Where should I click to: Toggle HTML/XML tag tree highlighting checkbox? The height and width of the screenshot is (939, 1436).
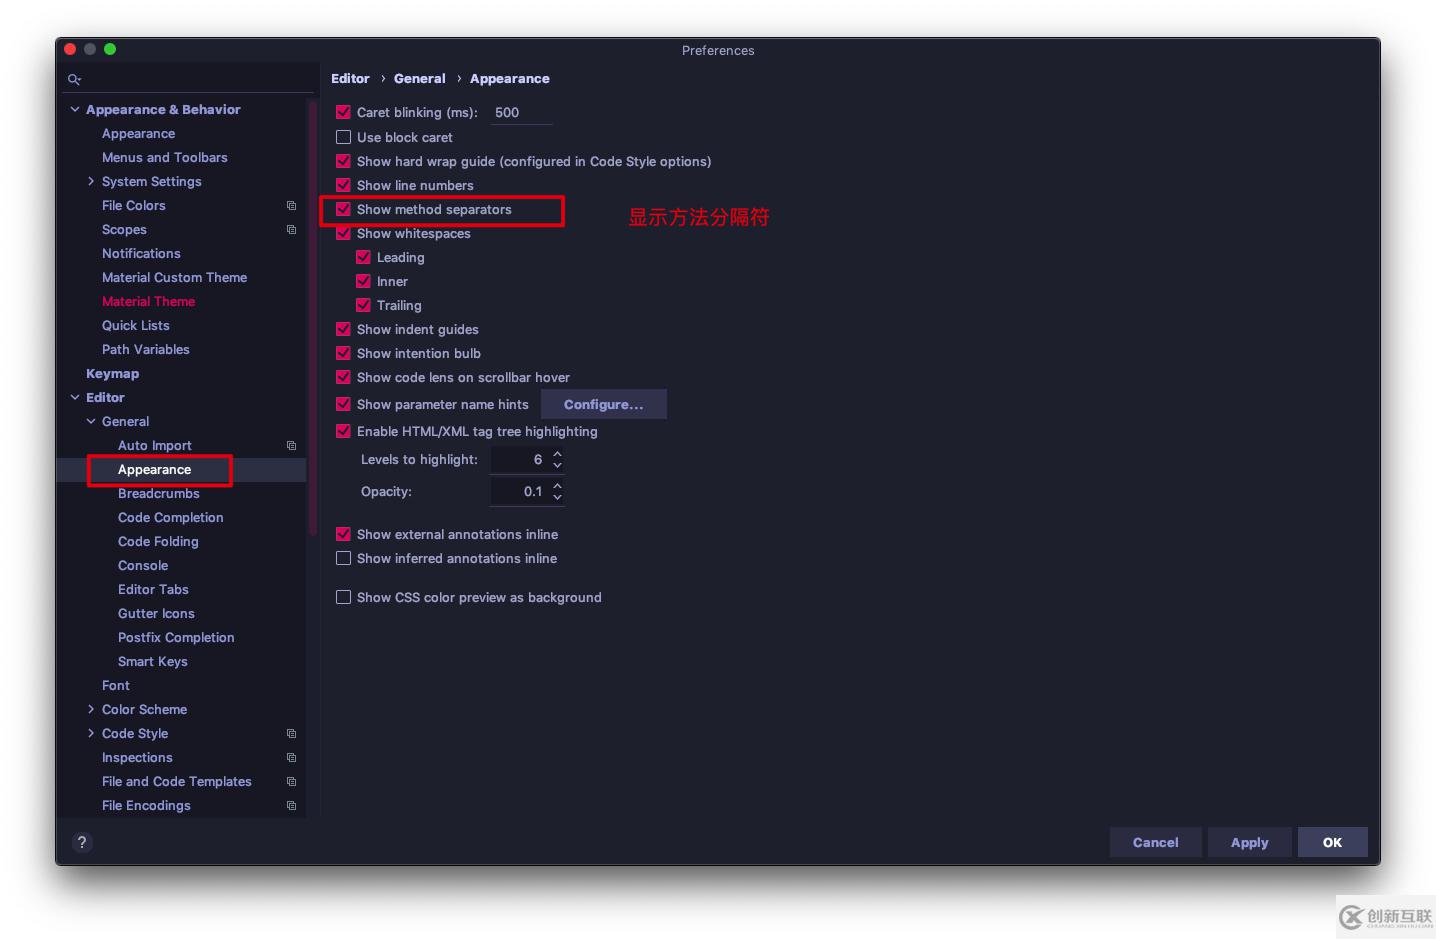343,431
